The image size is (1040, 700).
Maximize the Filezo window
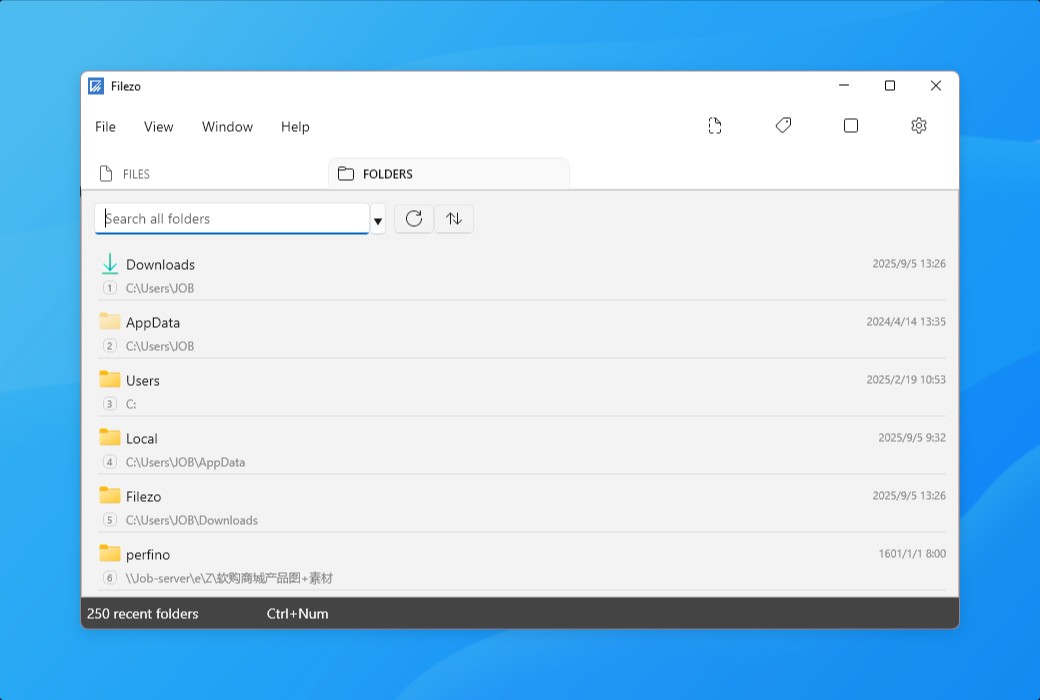890,86
